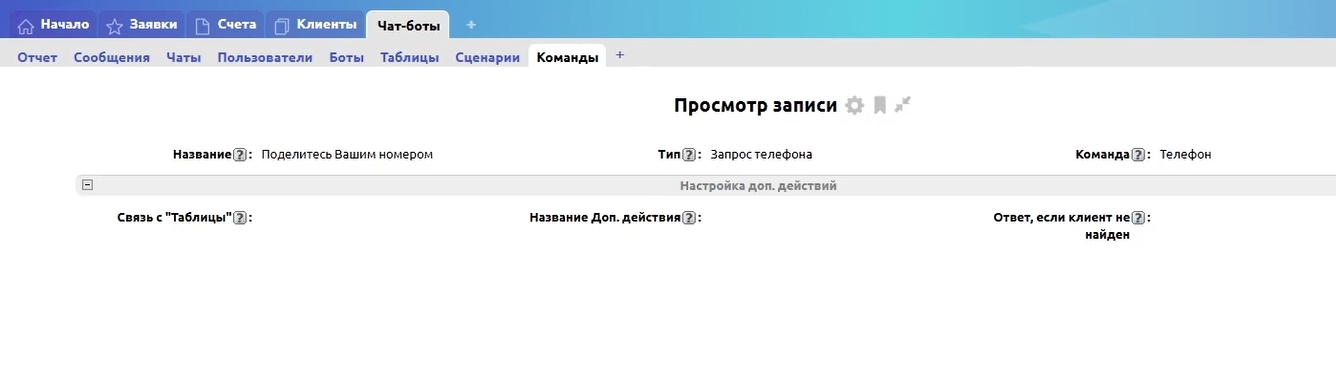
Task: Switch to the Пользователи subtab
Action: [x=265, y=57]
